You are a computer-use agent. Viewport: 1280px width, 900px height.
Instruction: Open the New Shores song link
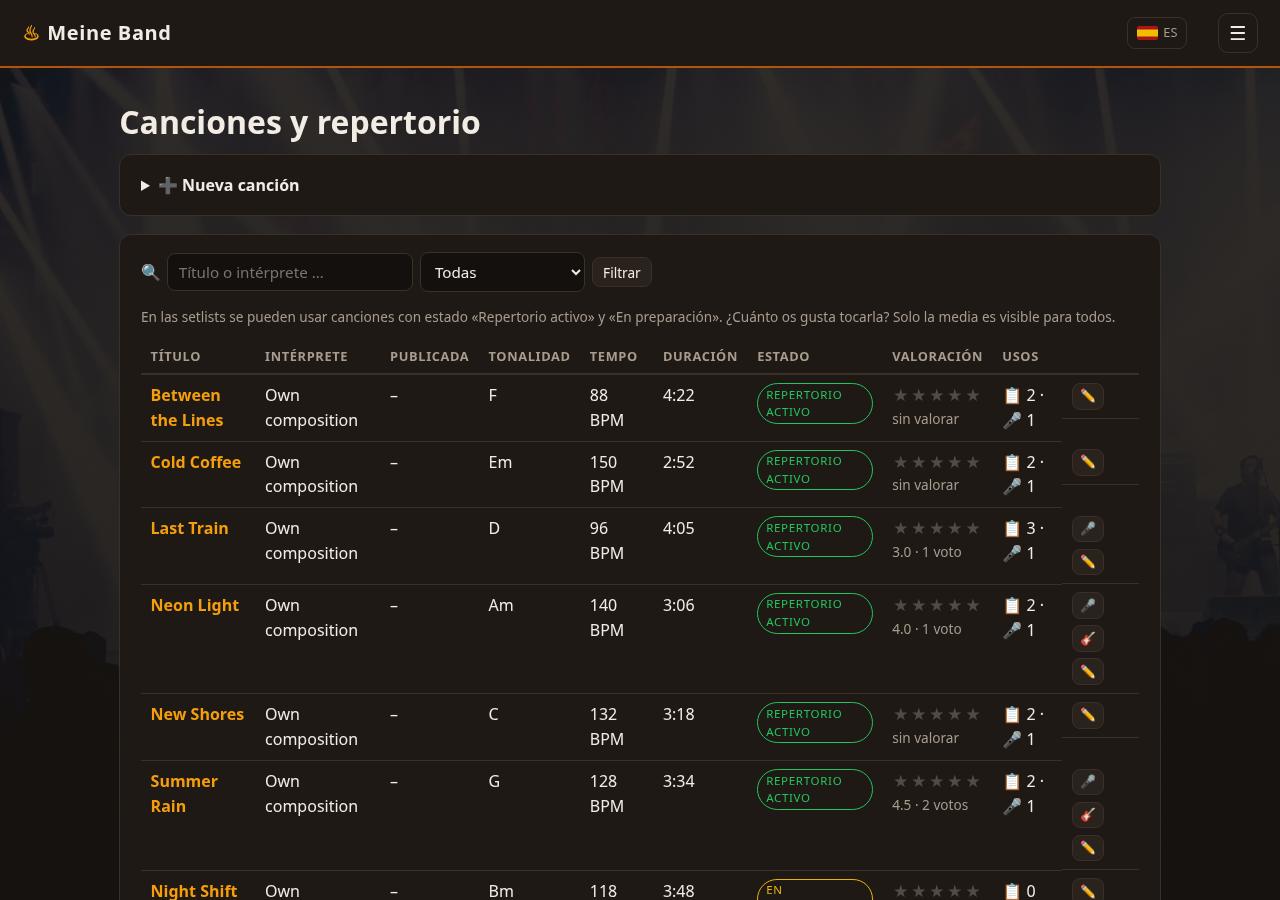click(197, 714)
